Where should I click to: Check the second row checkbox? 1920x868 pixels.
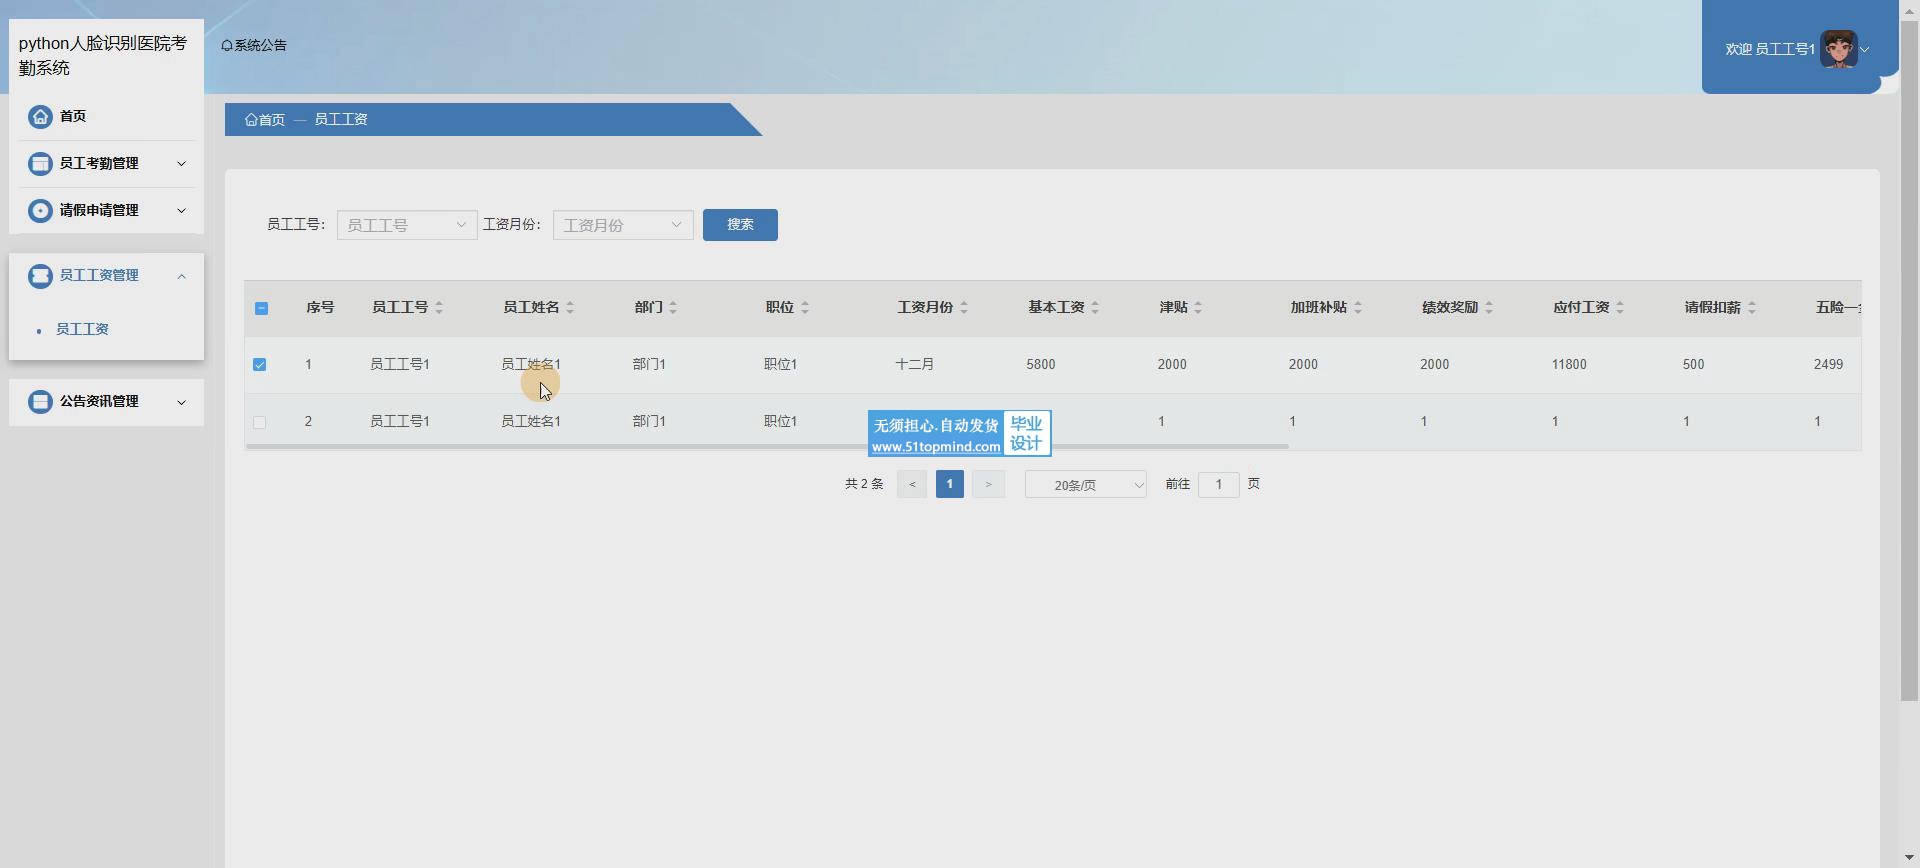pos(260,422)
